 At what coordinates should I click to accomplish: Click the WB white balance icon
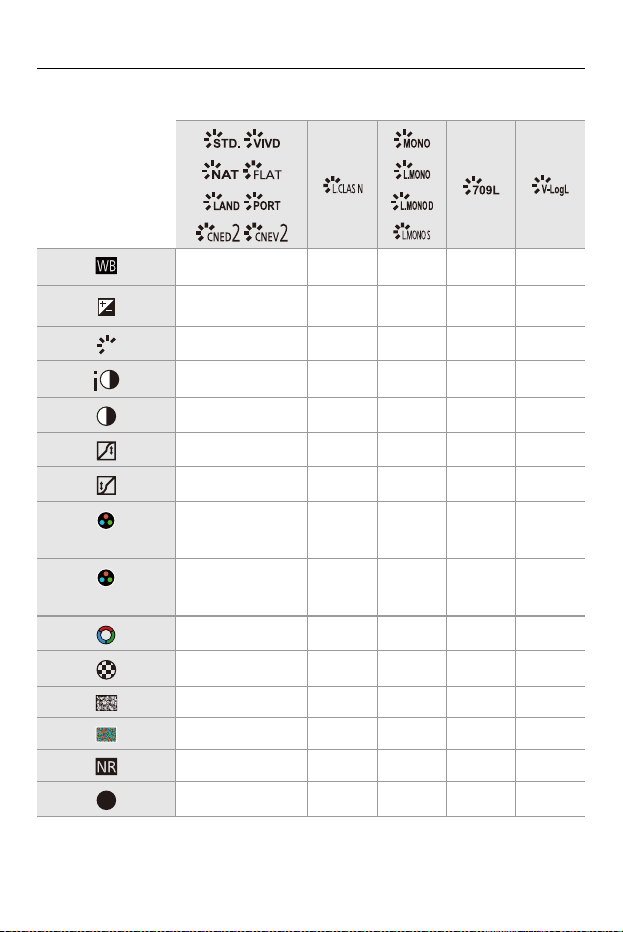106,266
